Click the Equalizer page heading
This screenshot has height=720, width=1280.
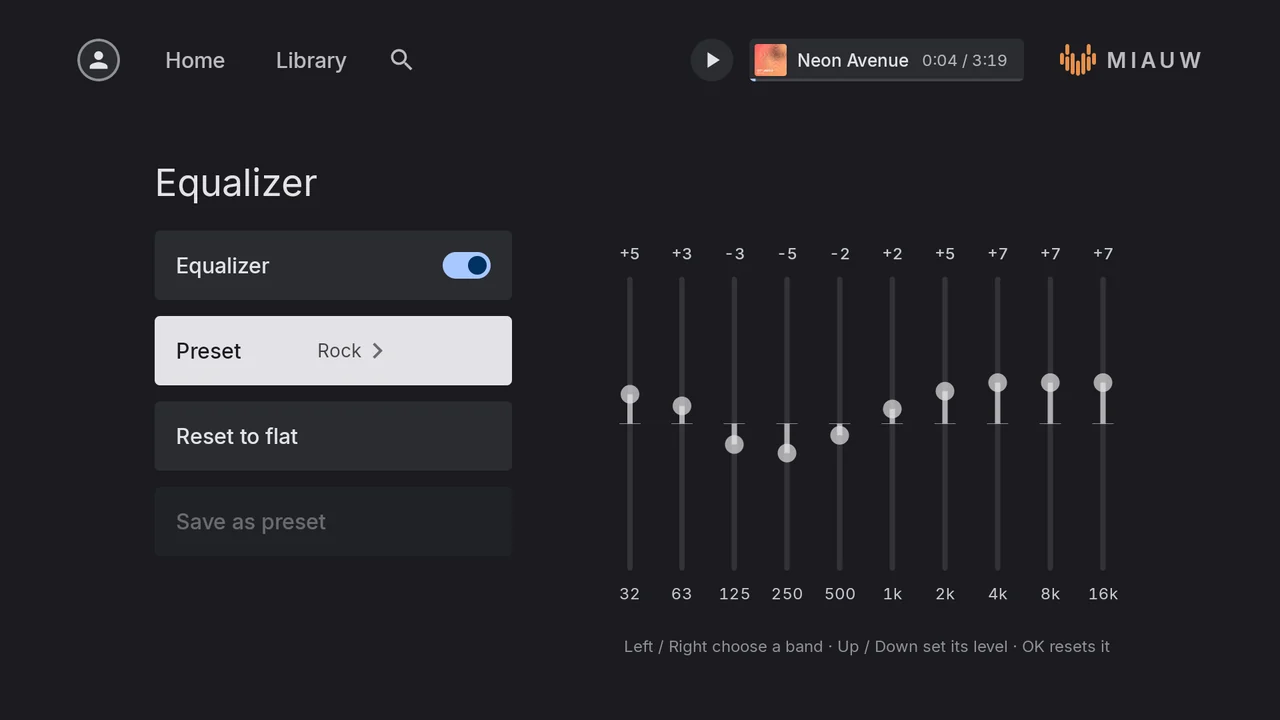(236, 183)
